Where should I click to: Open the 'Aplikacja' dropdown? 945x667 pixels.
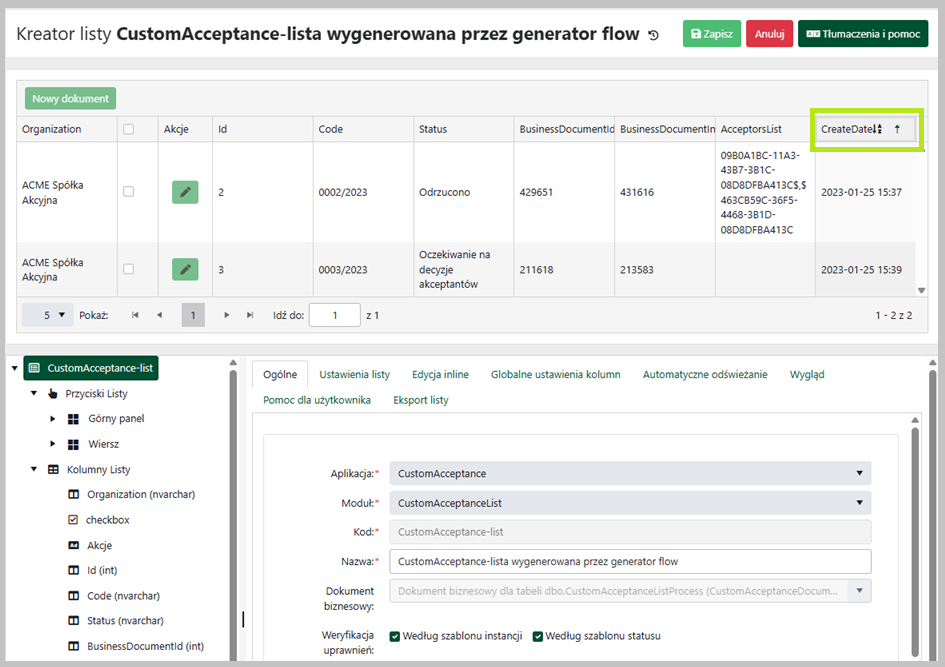click(x=630, y=473)
